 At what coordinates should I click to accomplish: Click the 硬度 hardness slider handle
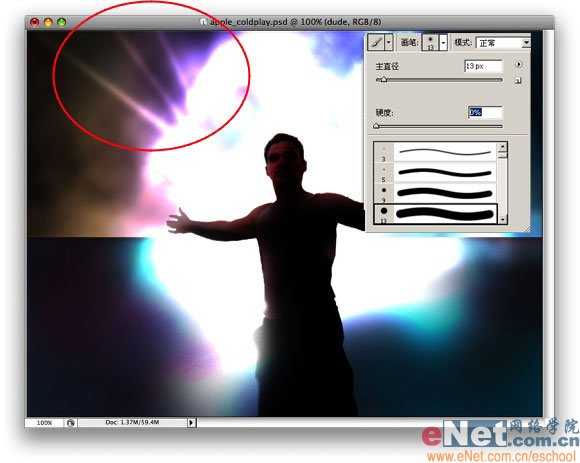point(377,126)
